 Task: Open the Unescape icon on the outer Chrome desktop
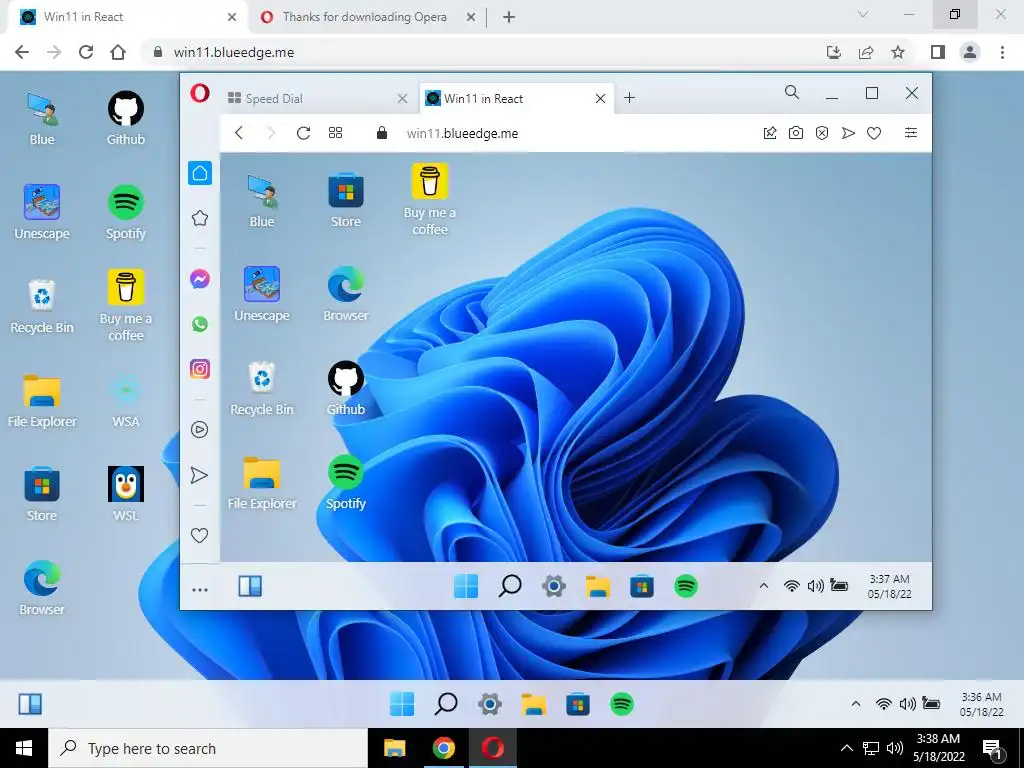point(42,212)
